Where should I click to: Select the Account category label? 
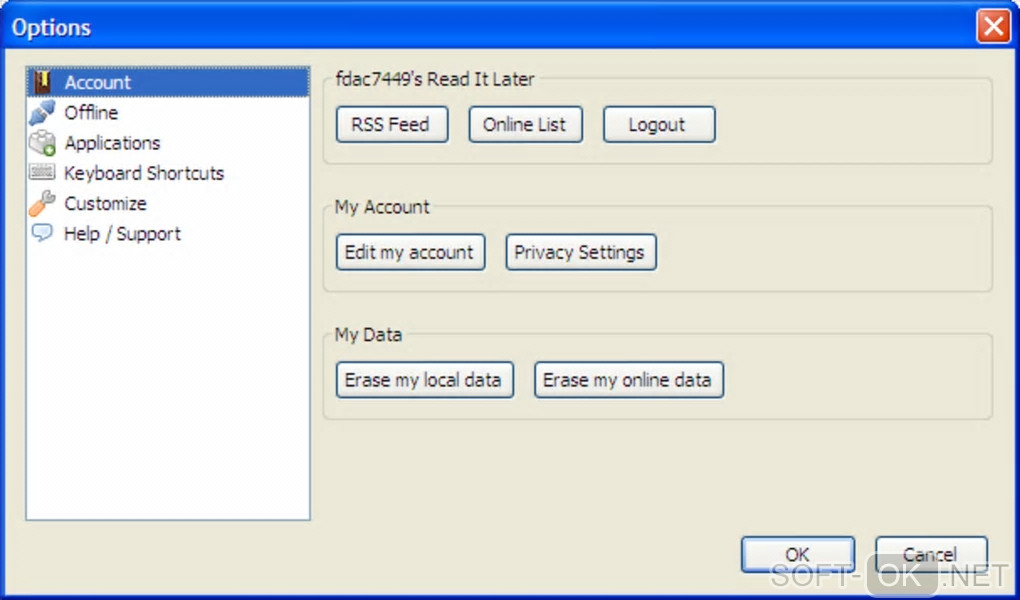(98, 83)
